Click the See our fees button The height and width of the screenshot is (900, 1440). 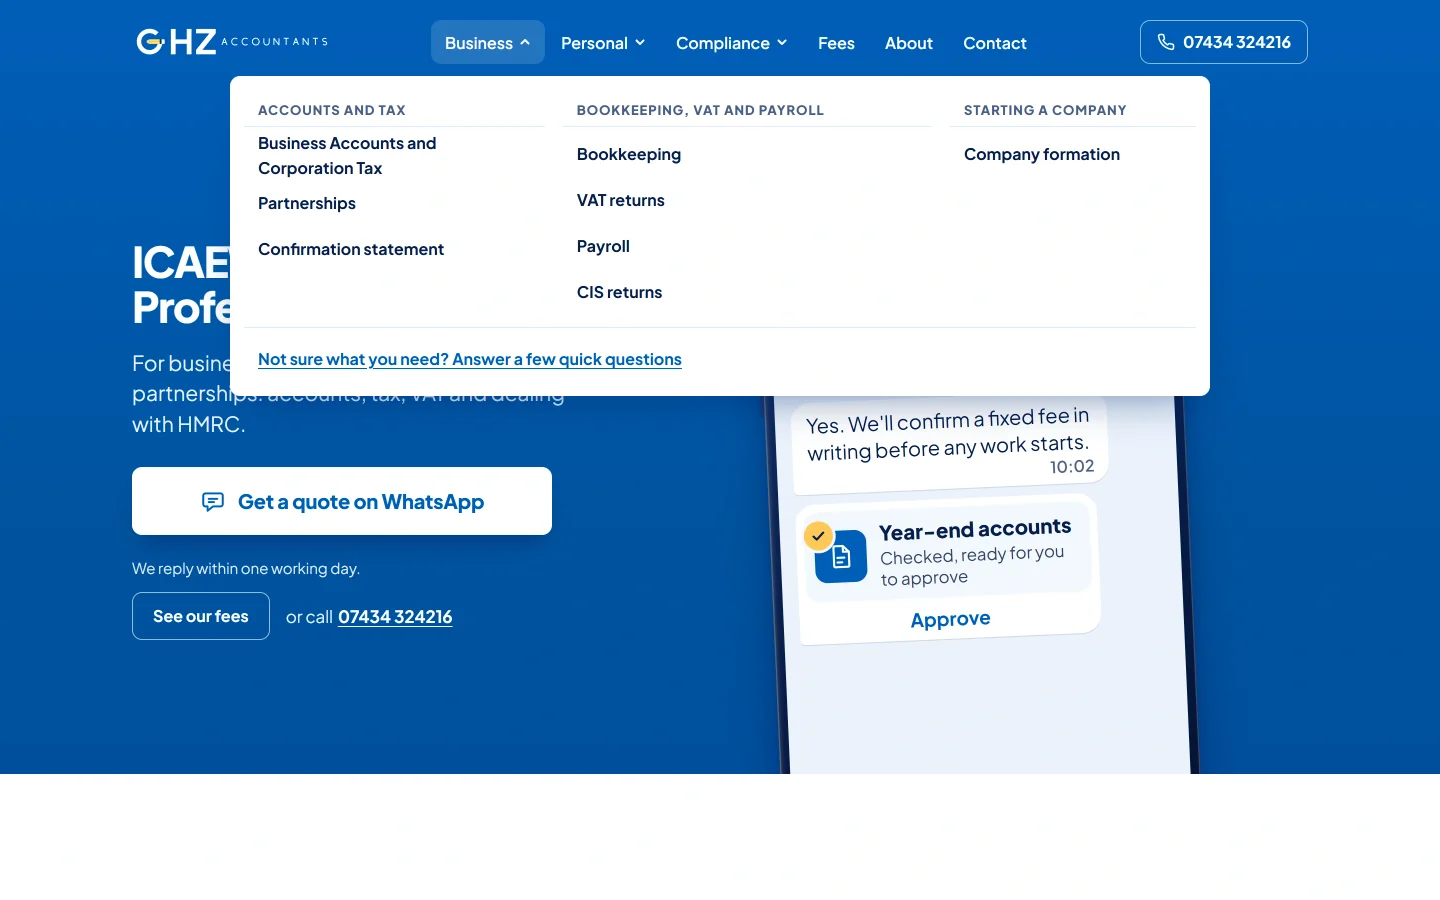coord(201,616)
